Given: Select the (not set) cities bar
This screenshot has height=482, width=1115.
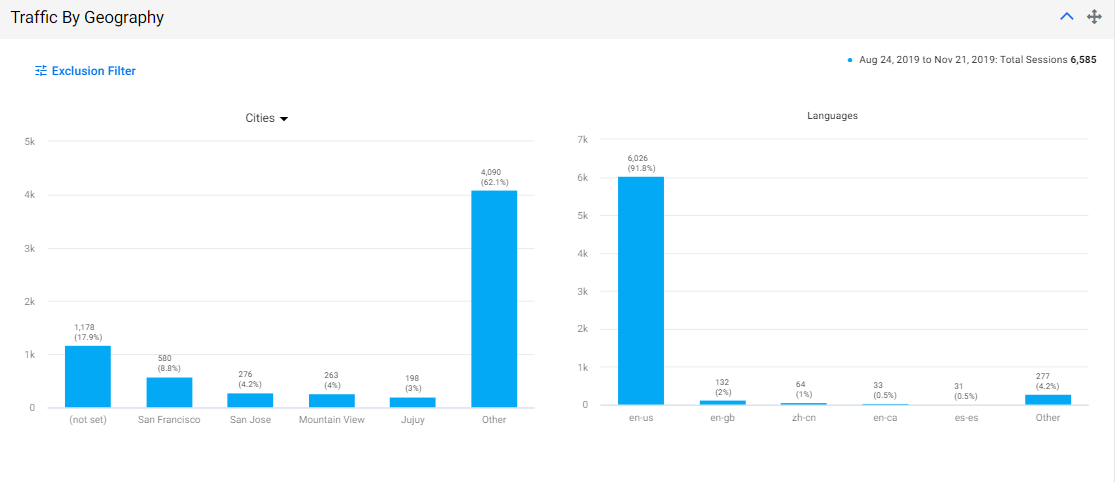Looking at the screenshot, I should (87, 377).
